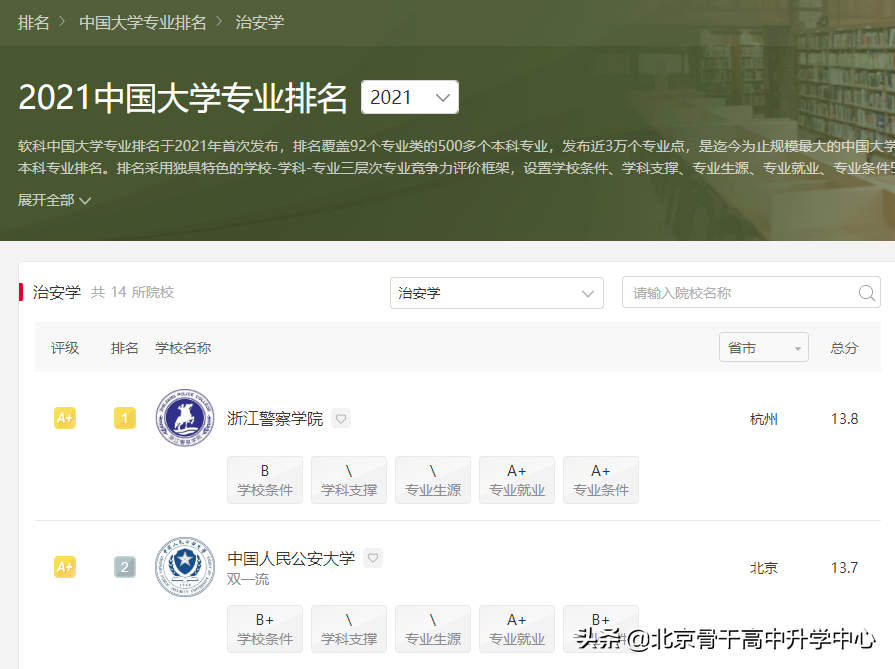Click the search magnifier icon

point(866,293)
